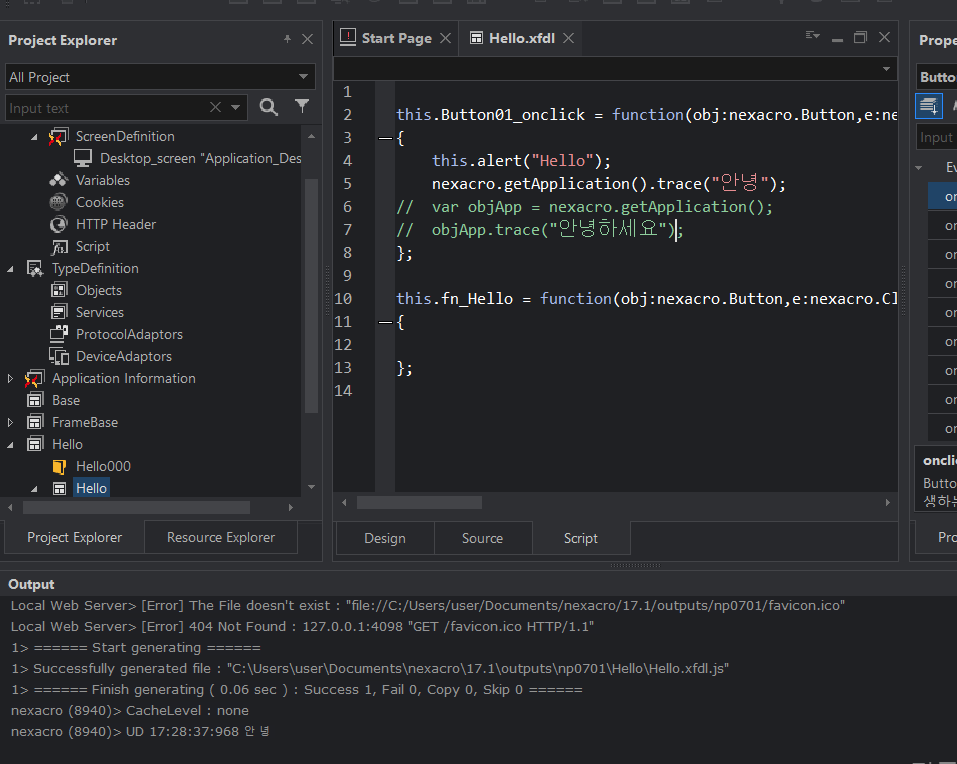Select the HTTP Header icon
957x764 pixels.
pos(59,224)
